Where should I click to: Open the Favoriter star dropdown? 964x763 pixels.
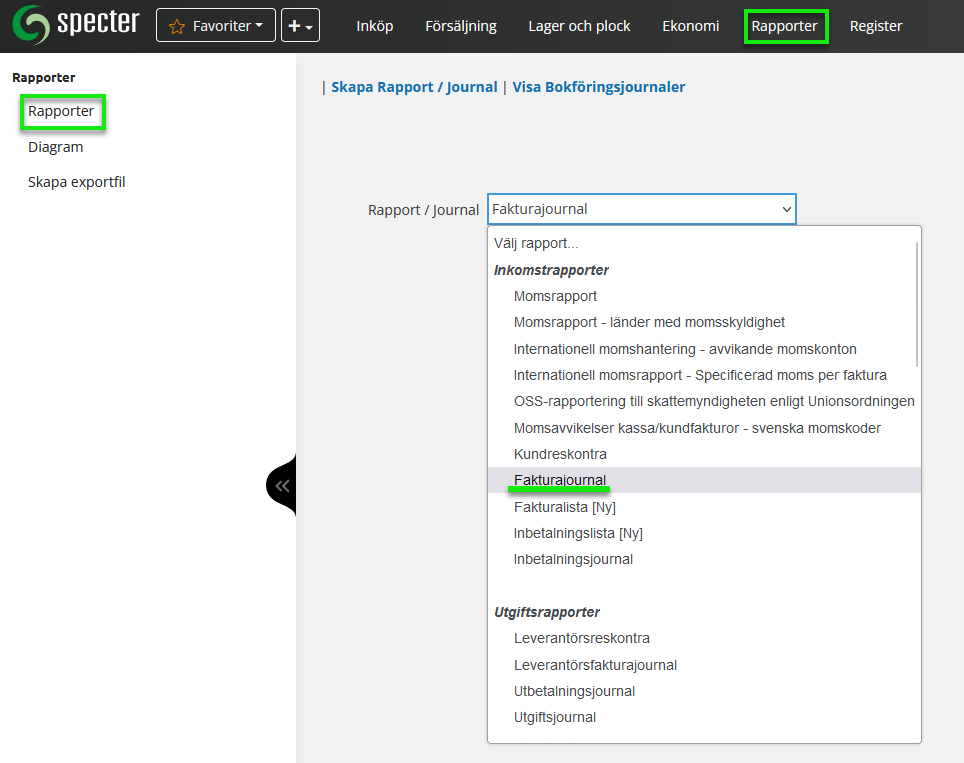click(x=215, y=26)
